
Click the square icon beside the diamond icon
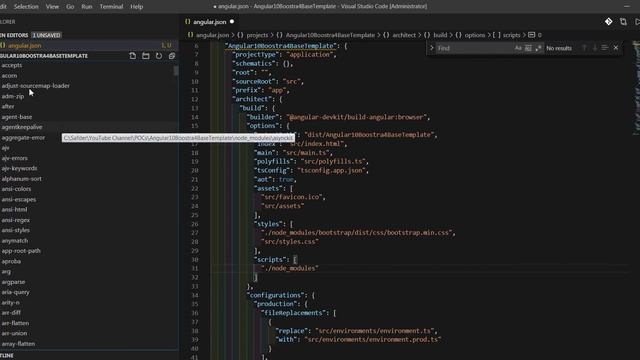point(623,22)
